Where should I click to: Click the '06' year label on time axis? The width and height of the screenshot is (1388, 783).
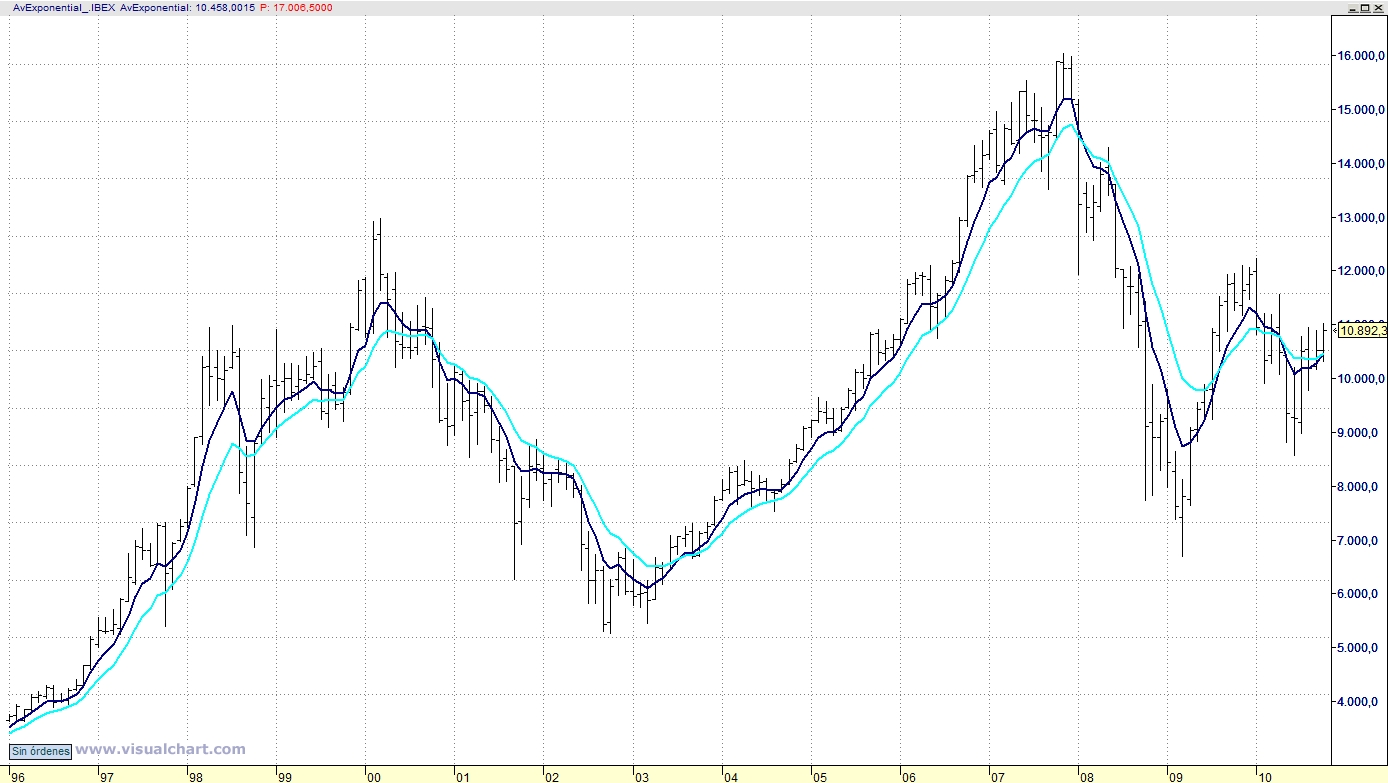(907, 776)
